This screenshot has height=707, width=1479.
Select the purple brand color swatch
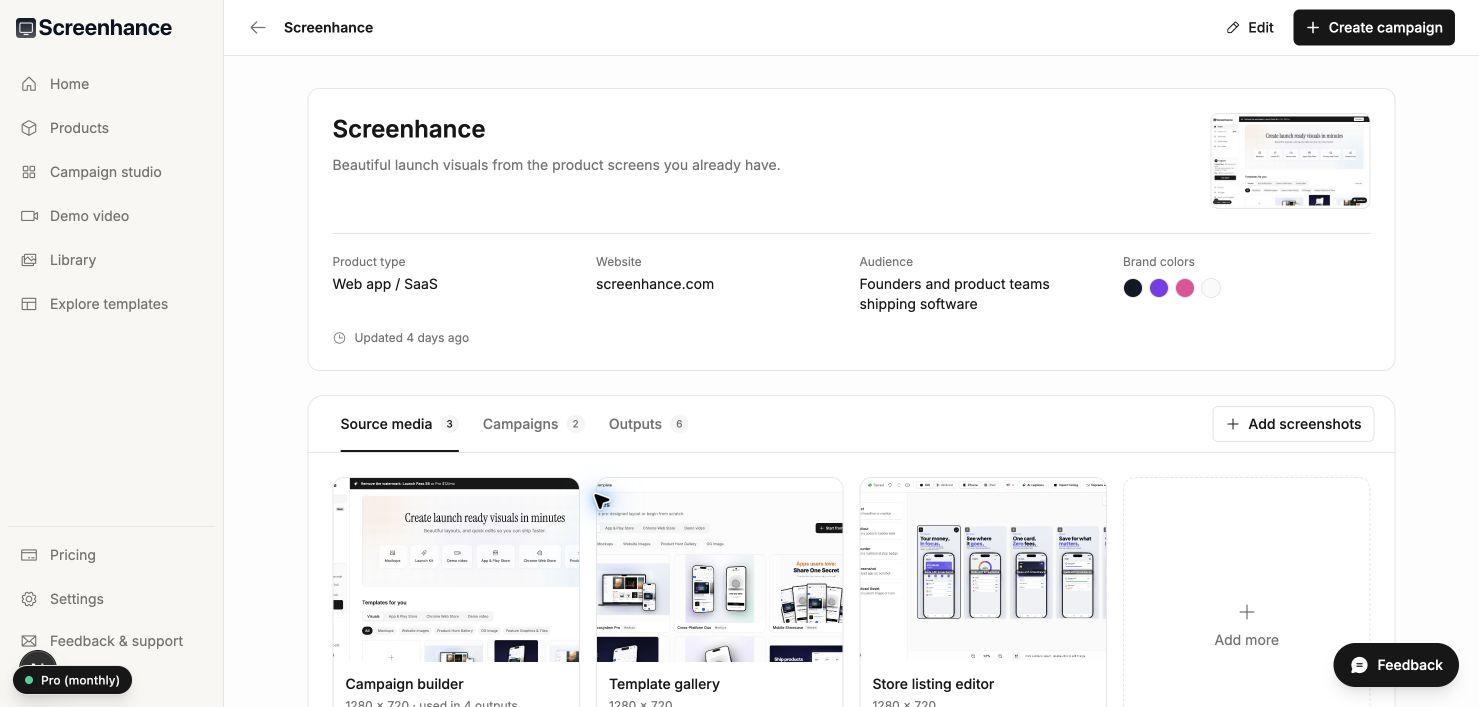point(1159,288)
